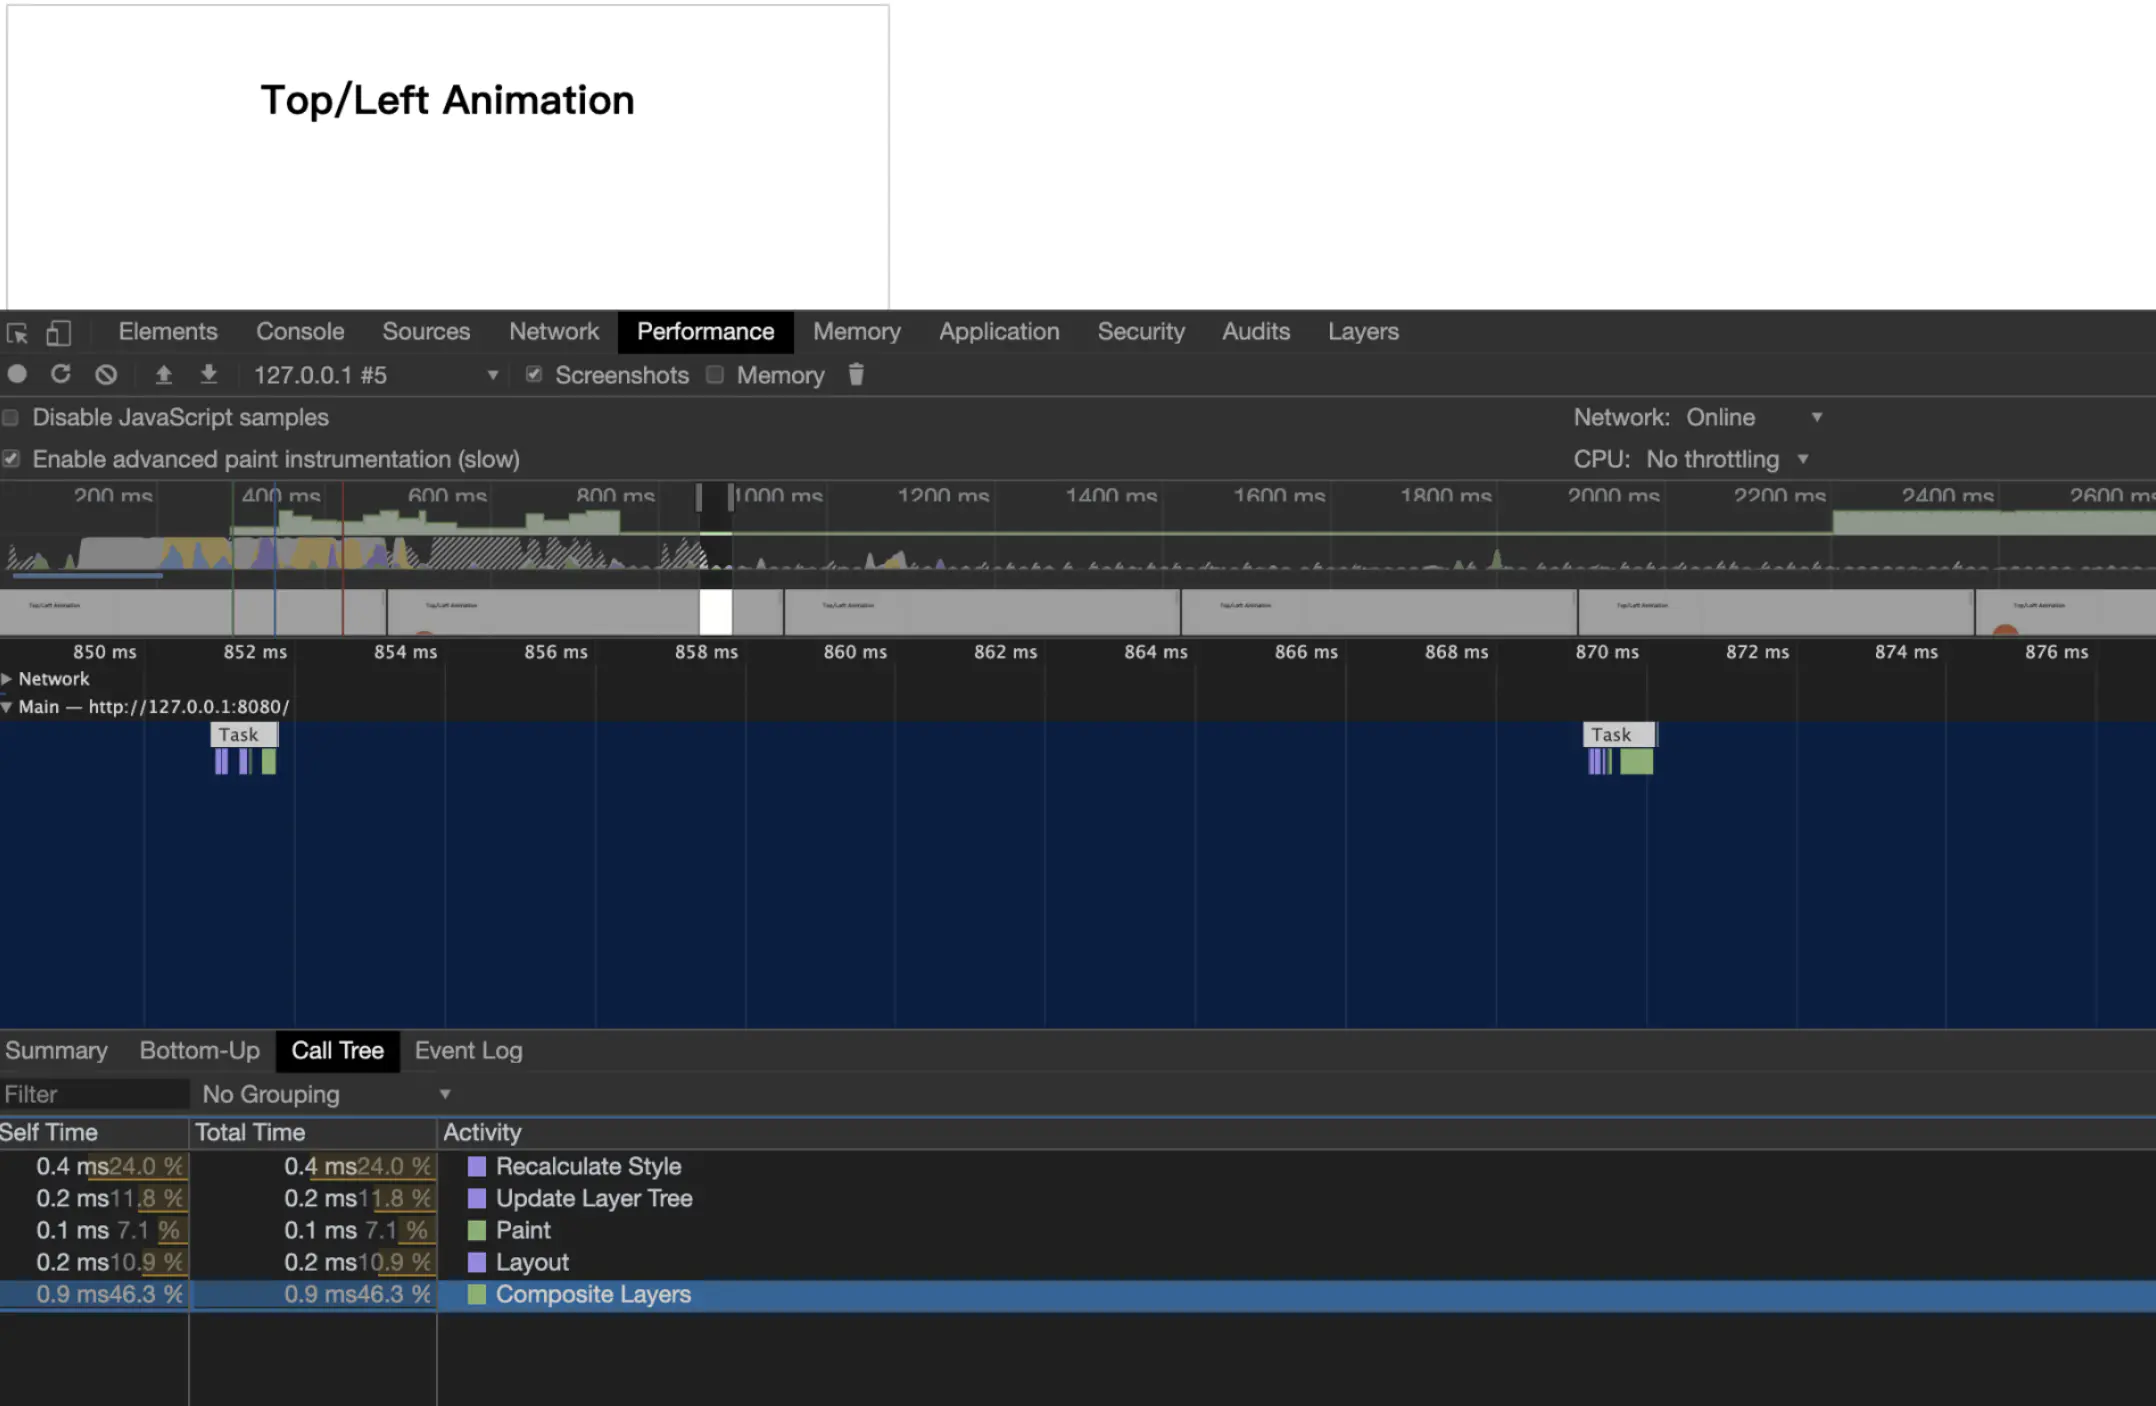Viewport: 2156px width, 1406px height.
Task: Open the Bottom-Up tab
Action: [199, 1051]
